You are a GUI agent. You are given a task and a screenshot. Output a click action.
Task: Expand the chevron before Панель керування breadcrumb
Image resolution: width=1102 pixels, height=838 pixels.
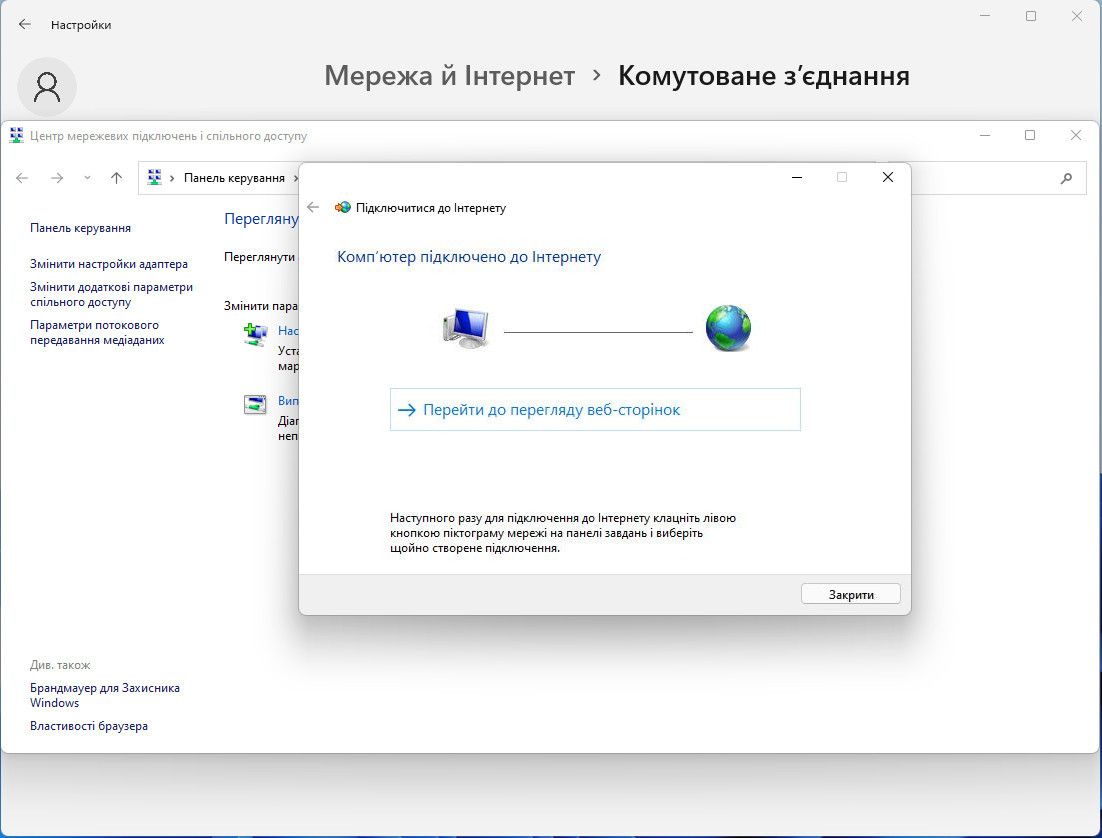tap(172, 178)
